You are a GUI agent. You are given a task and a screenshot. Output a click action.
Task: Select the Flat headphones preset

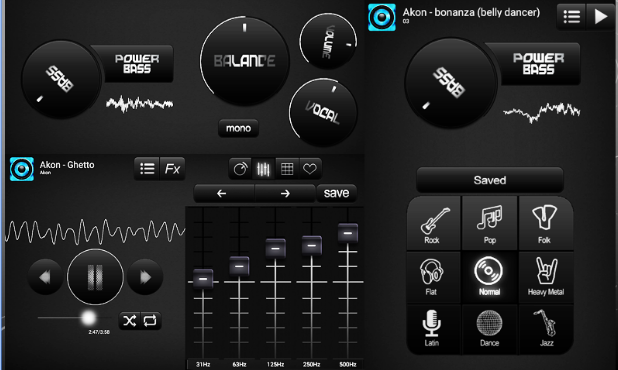(434, 277)
